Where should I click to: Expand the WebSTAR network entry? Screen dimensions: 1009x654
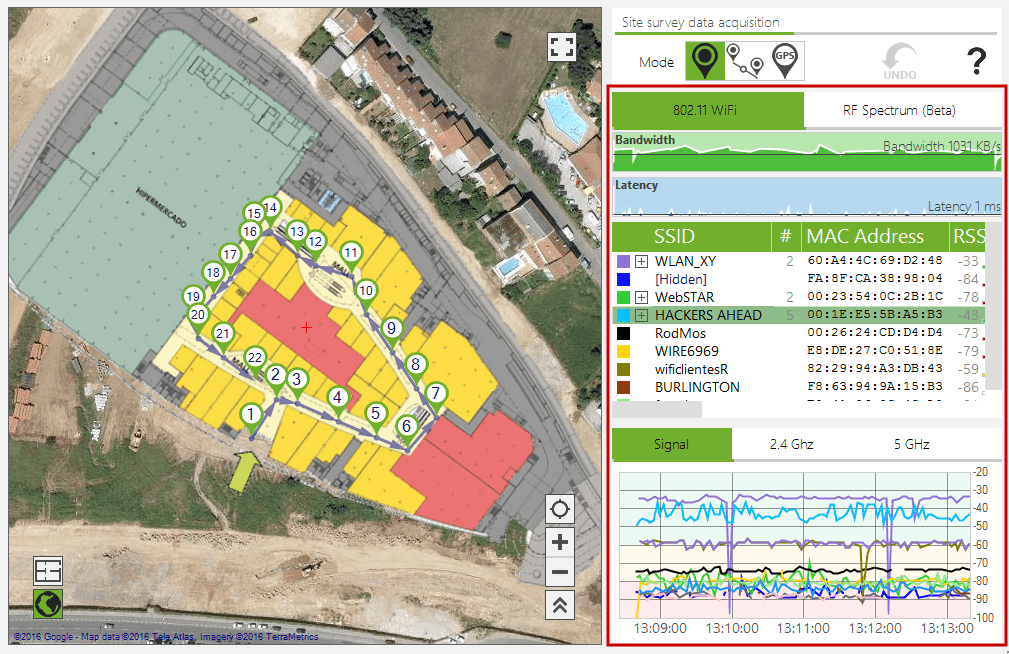[642, 297]
